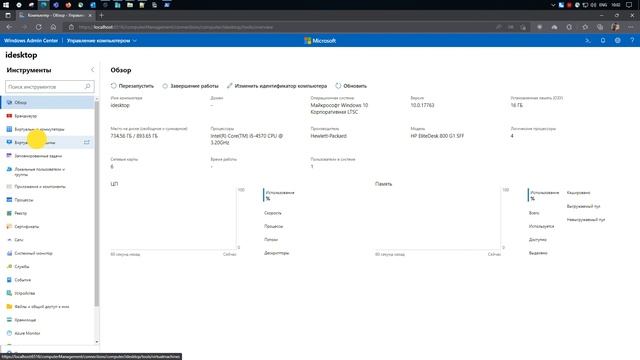Open a new browser tab
The image size is (640, 360).
tap(102, 15)
